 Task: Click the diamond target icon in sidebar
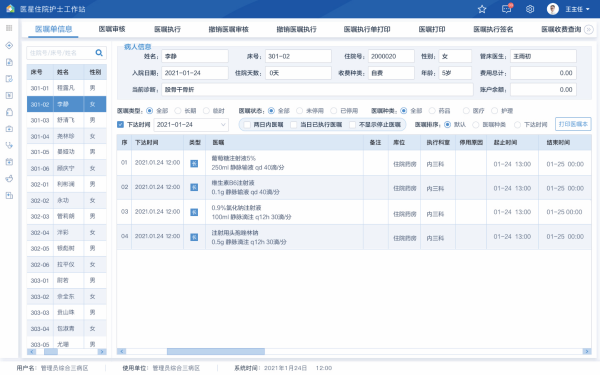click(9, 46)
